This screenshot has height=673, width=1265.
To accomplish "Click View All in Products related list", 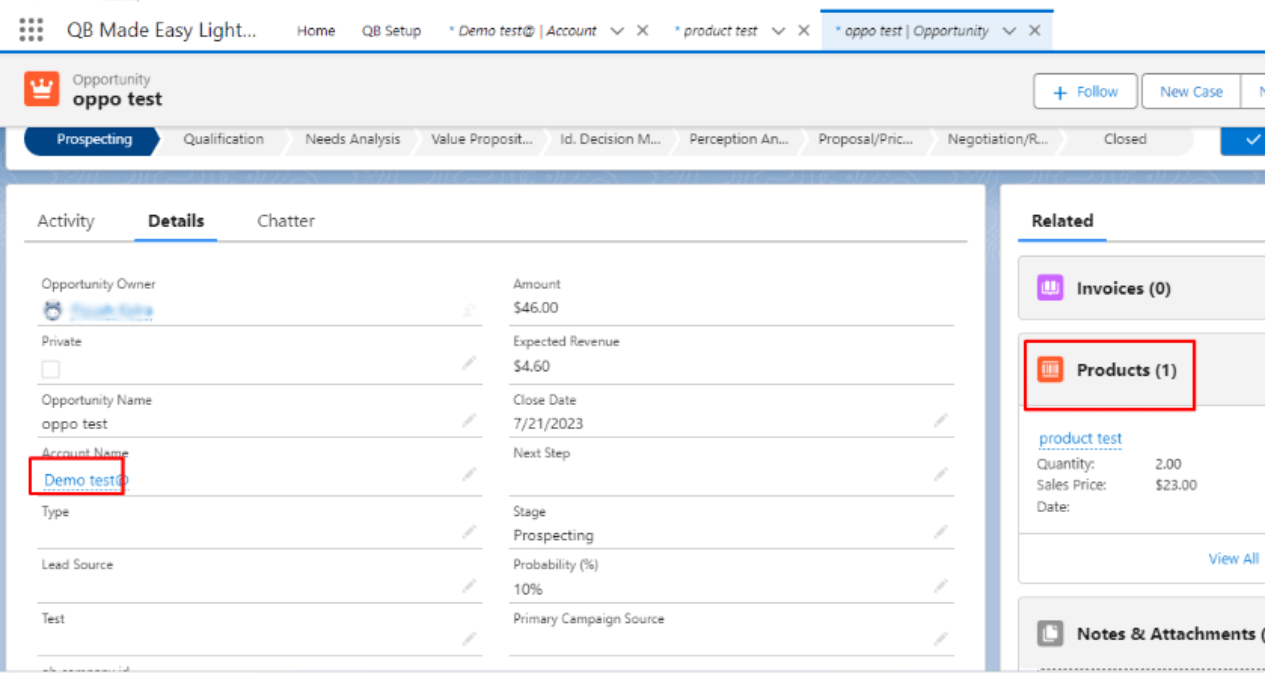I will point(1233,559).
